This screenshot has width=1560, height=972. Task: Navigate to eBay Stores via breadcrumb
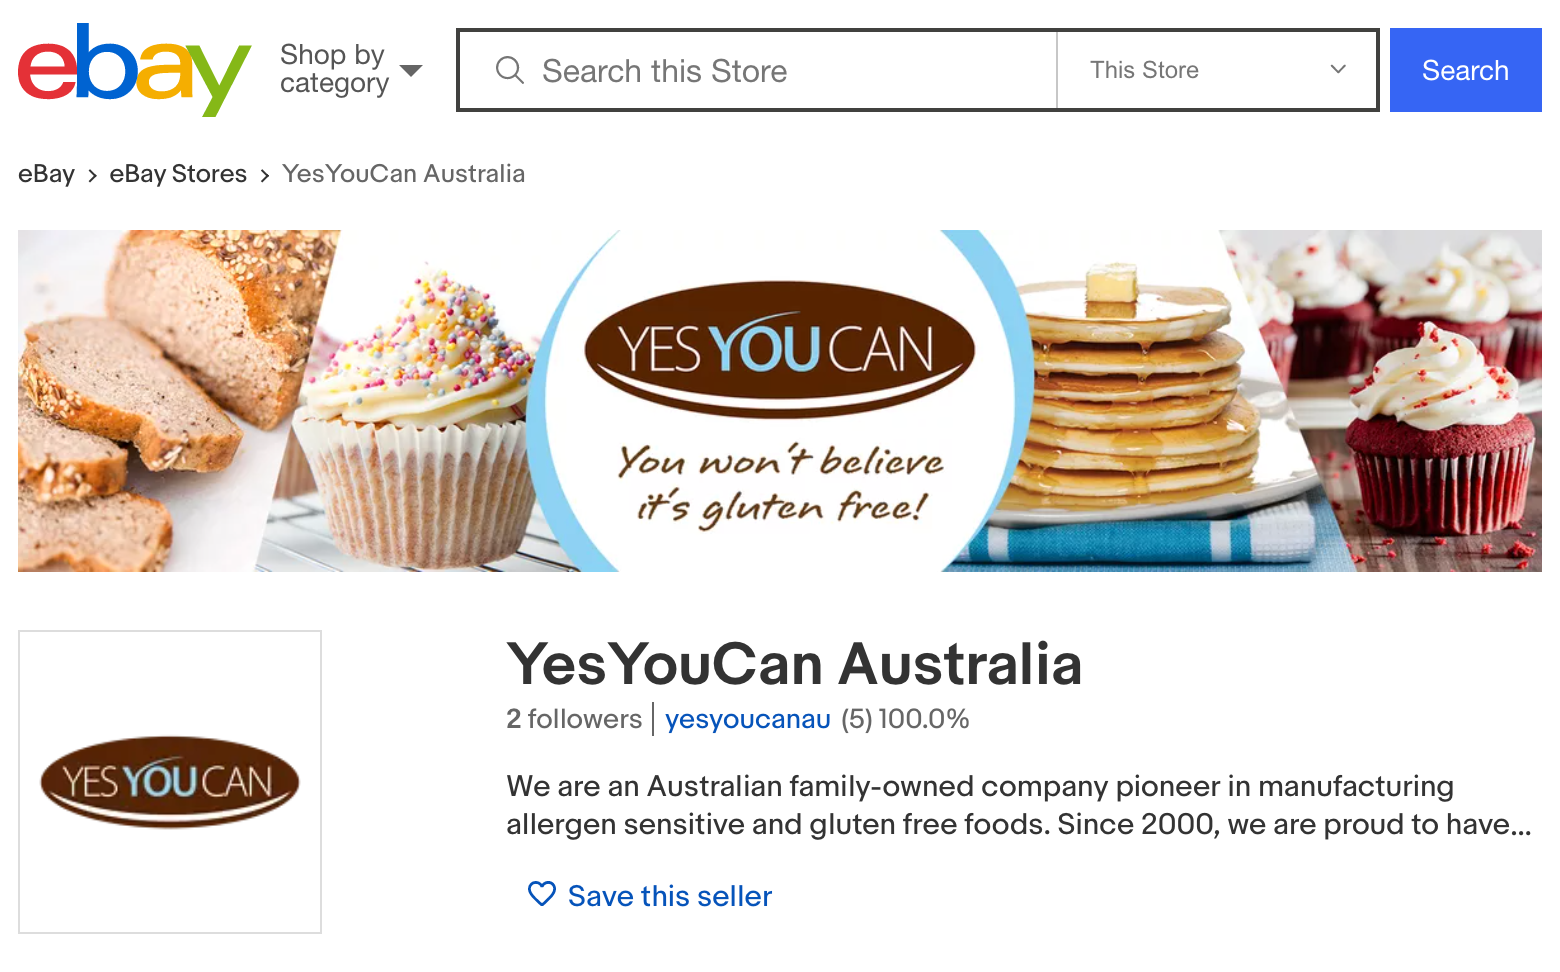click(x=177, y=173)
